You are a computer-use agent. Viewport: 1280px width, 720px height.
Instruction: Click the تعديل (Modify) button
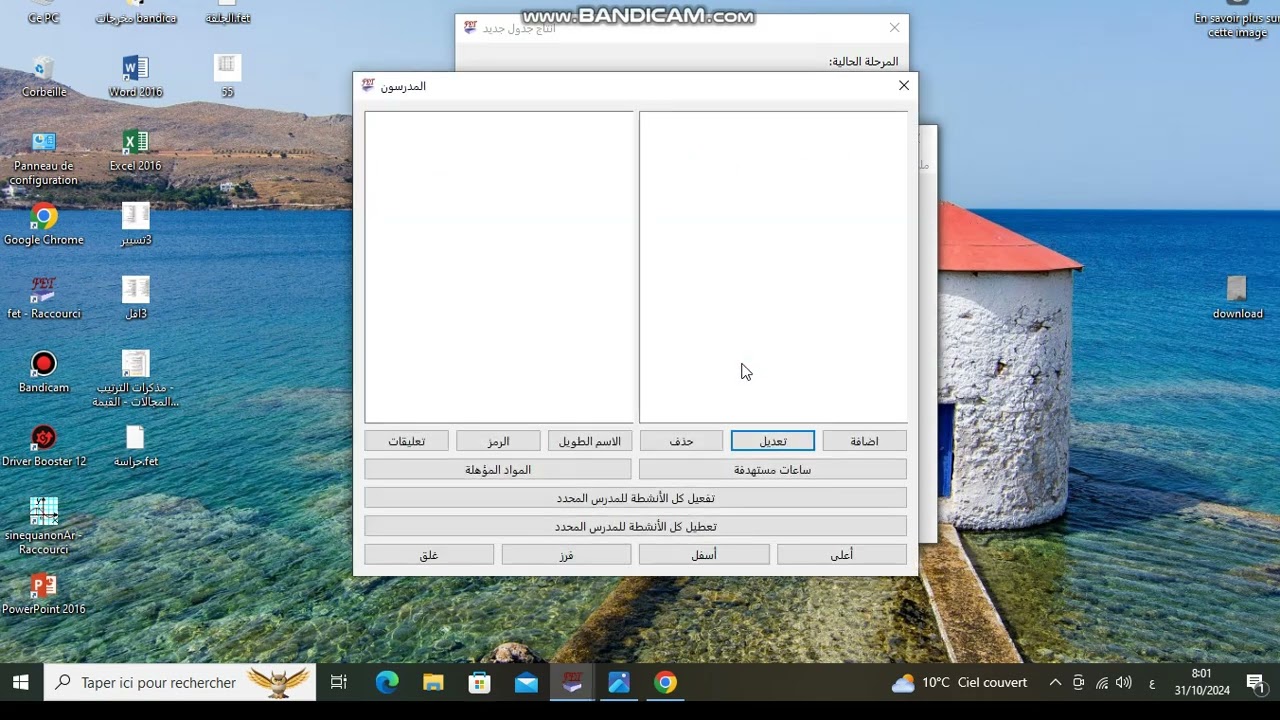[773, 441]
